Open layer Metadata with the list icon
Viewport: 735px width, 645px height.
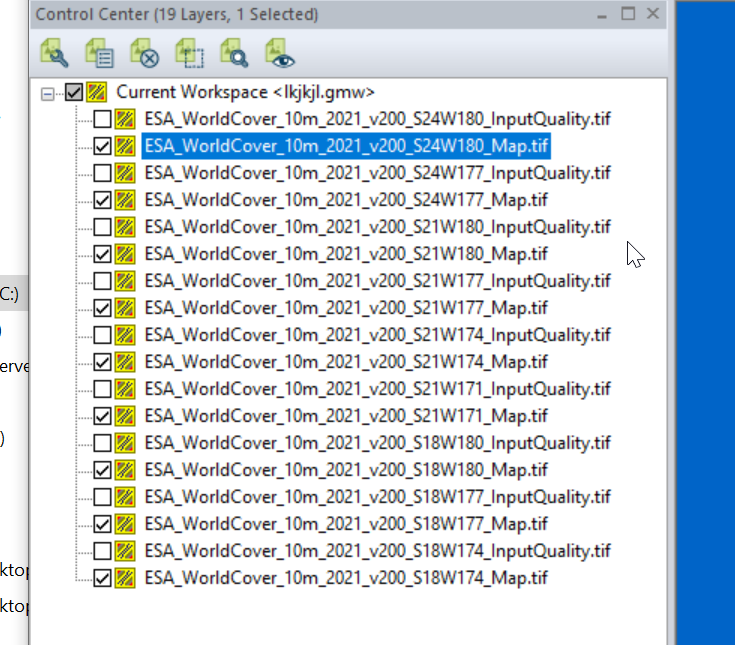[x=99, y=53]
